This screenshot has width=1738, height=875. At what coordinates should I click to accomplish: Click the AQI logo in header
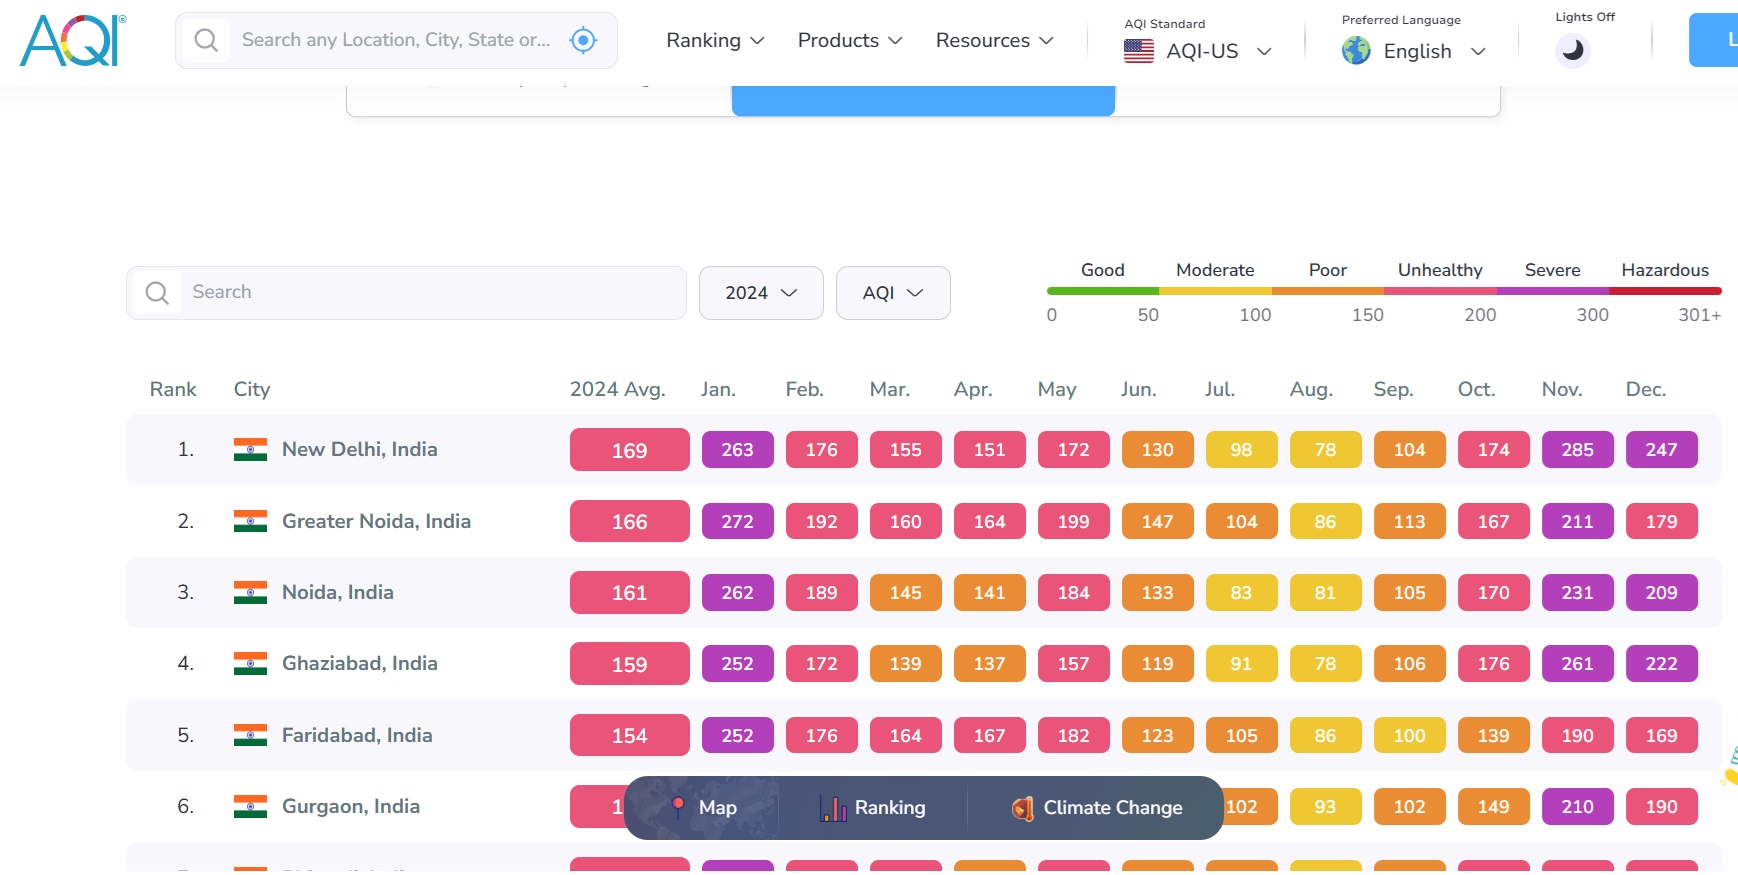pyautogui.click(x=73, y=41)
